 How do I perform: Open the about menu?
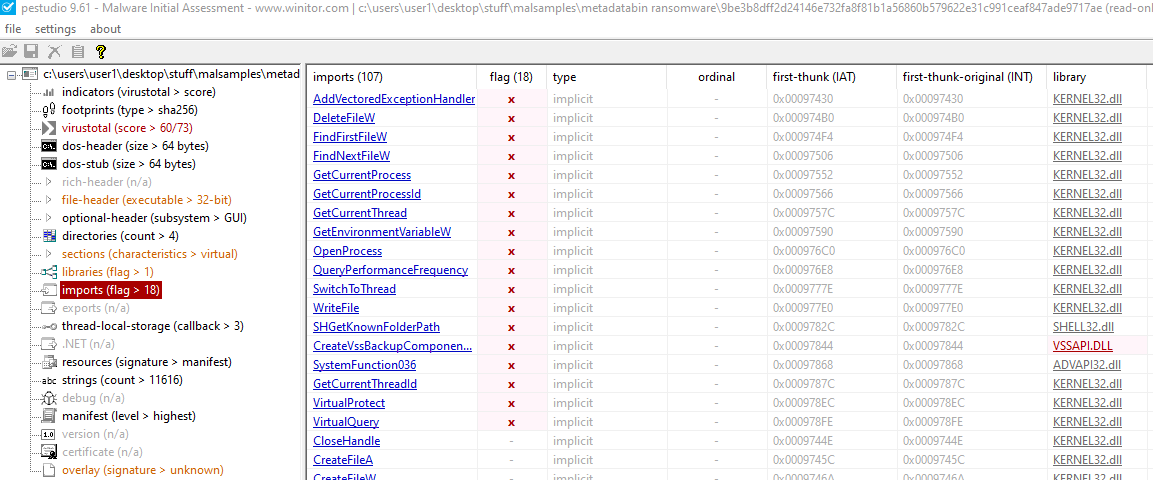(106, 29)
